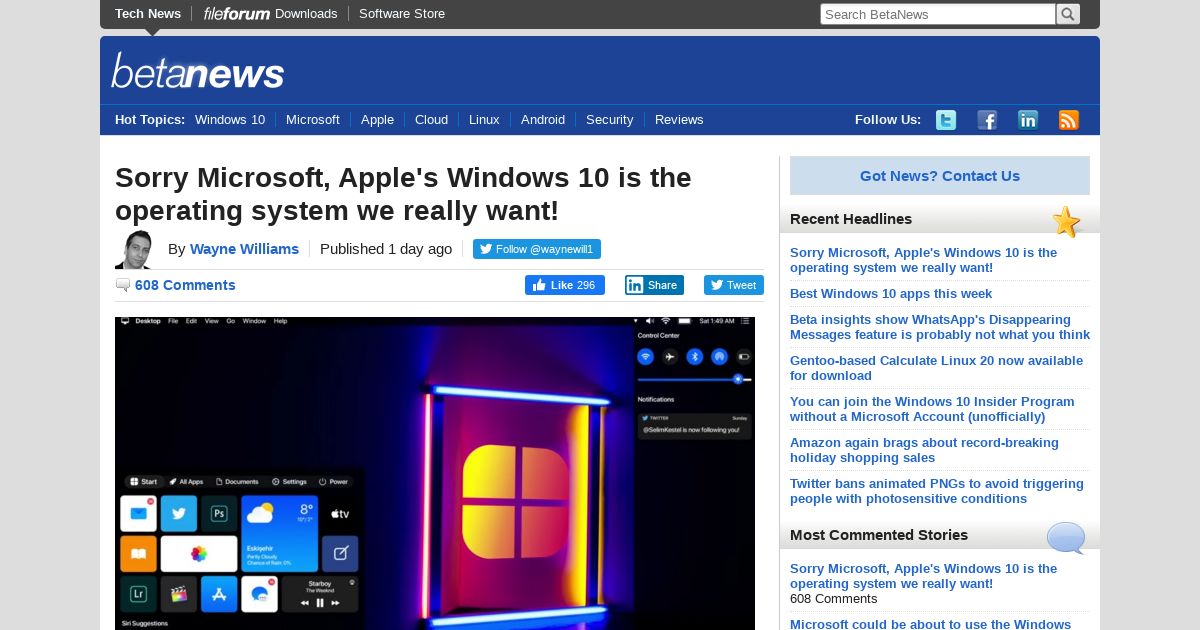This screenshot has width=1200, height=630.
Task: Click LinkedIn Share button
Action: click(x=654, y=285)
